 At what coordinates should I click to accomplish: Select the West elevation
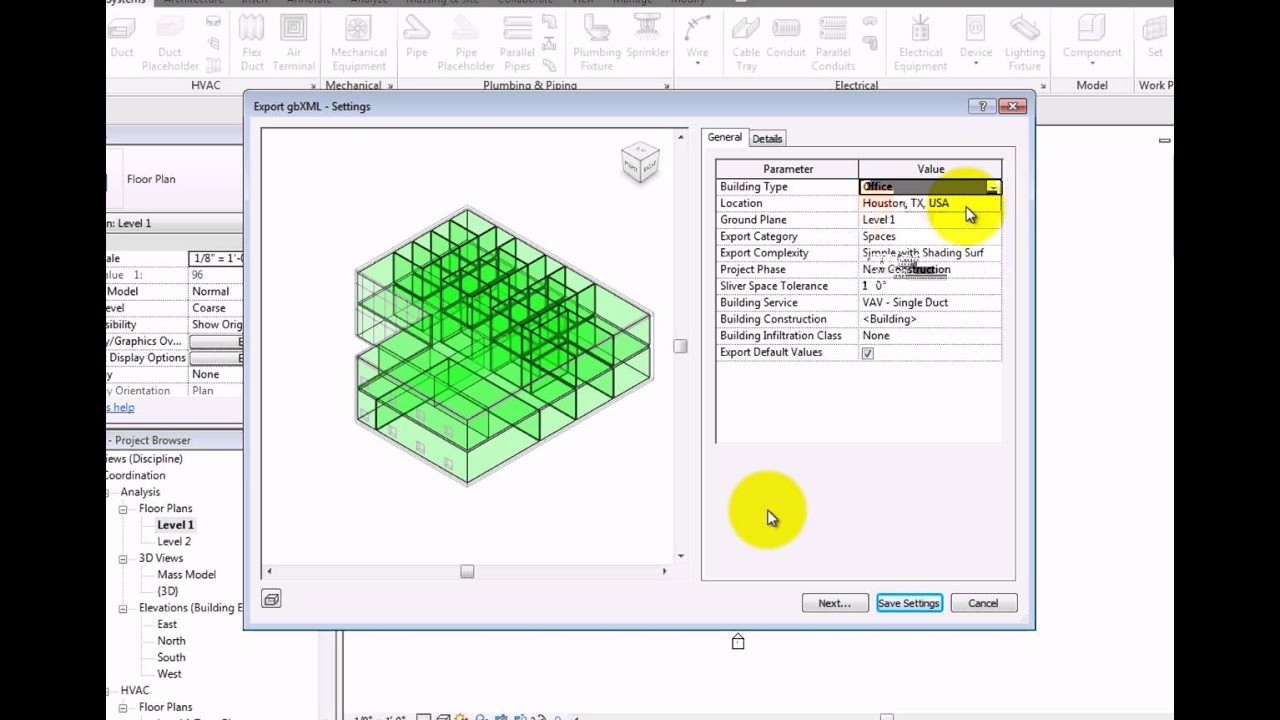[169, 674]
